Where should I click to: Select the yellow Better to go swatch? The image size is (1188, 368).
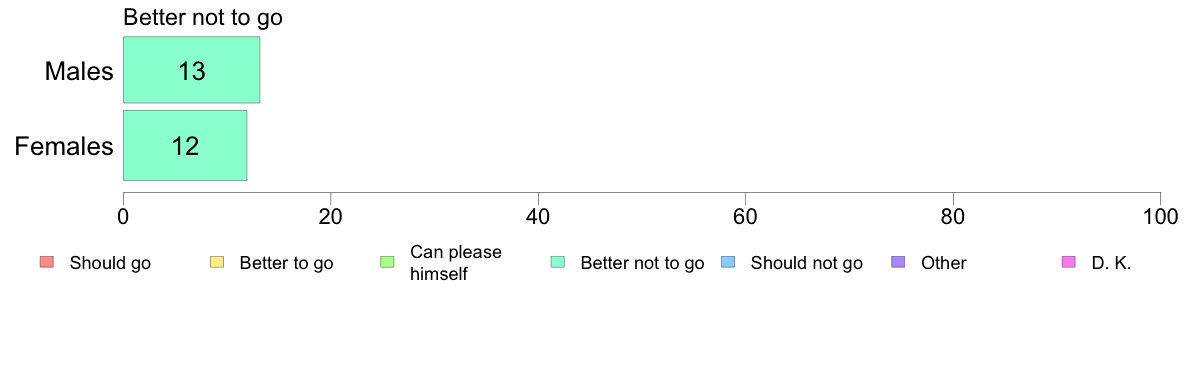pyautogui.click(x=216, y=263)
